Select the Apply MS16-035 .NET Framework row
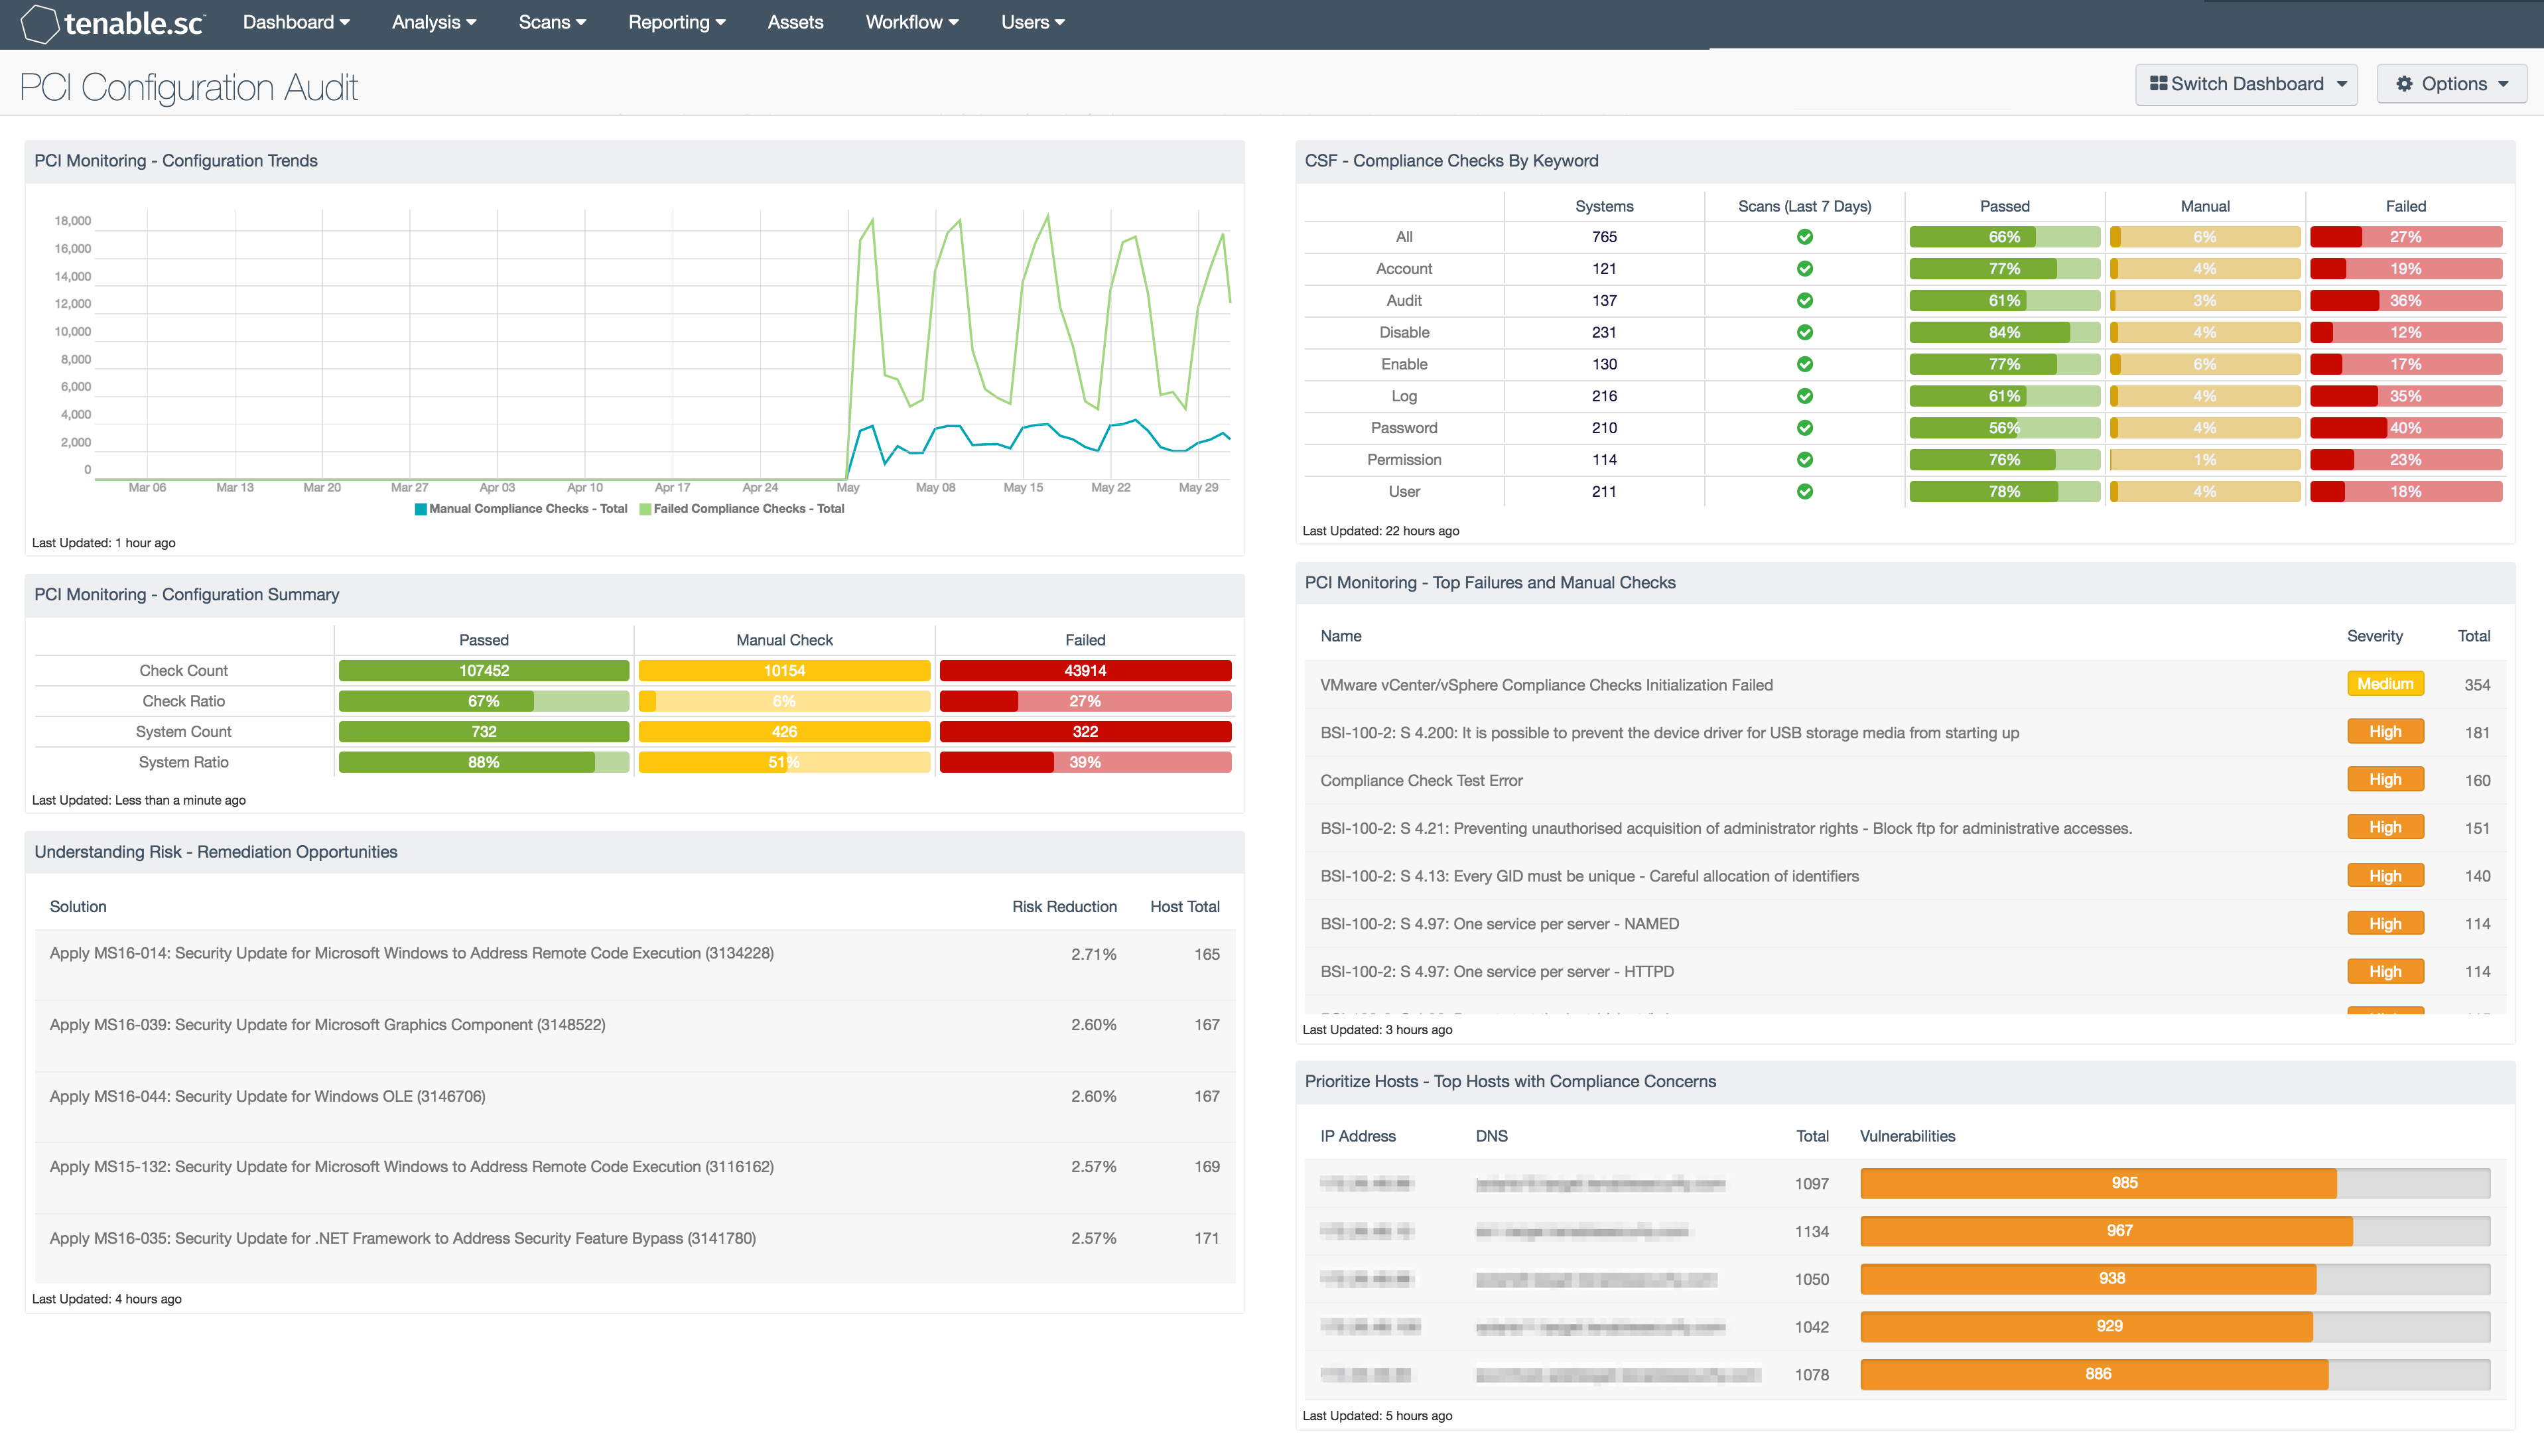This screenshot has height=1456, width=2544. pyautogui.click(x=635, y=1249)
